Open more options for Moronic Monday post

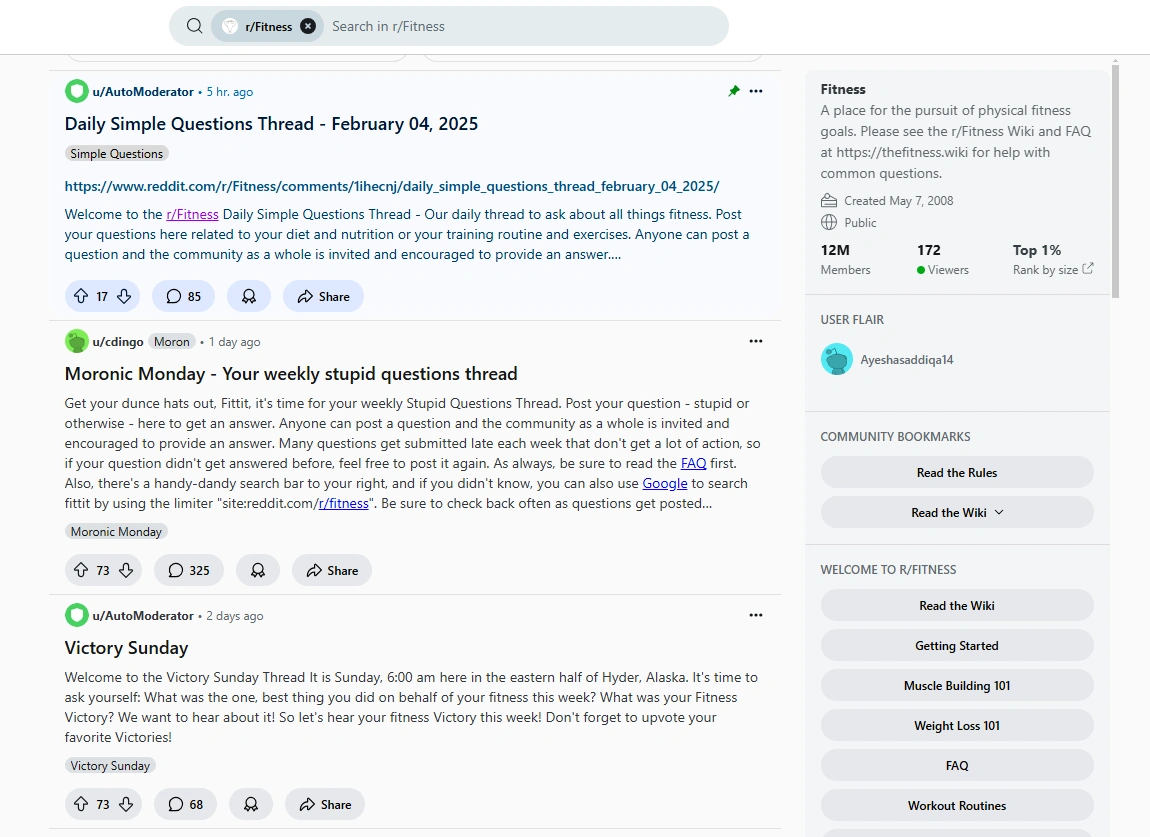(x=755, y=341)
